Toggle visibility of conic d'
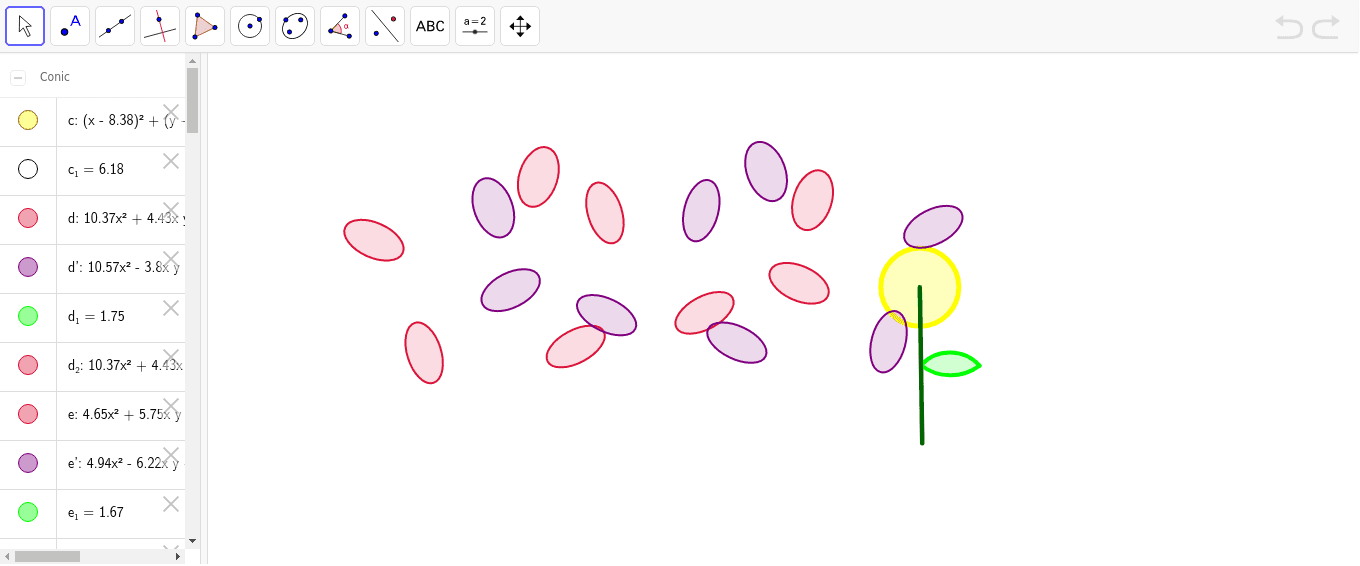Screen dimensions: 1360x566 click(x=28, y=267)
